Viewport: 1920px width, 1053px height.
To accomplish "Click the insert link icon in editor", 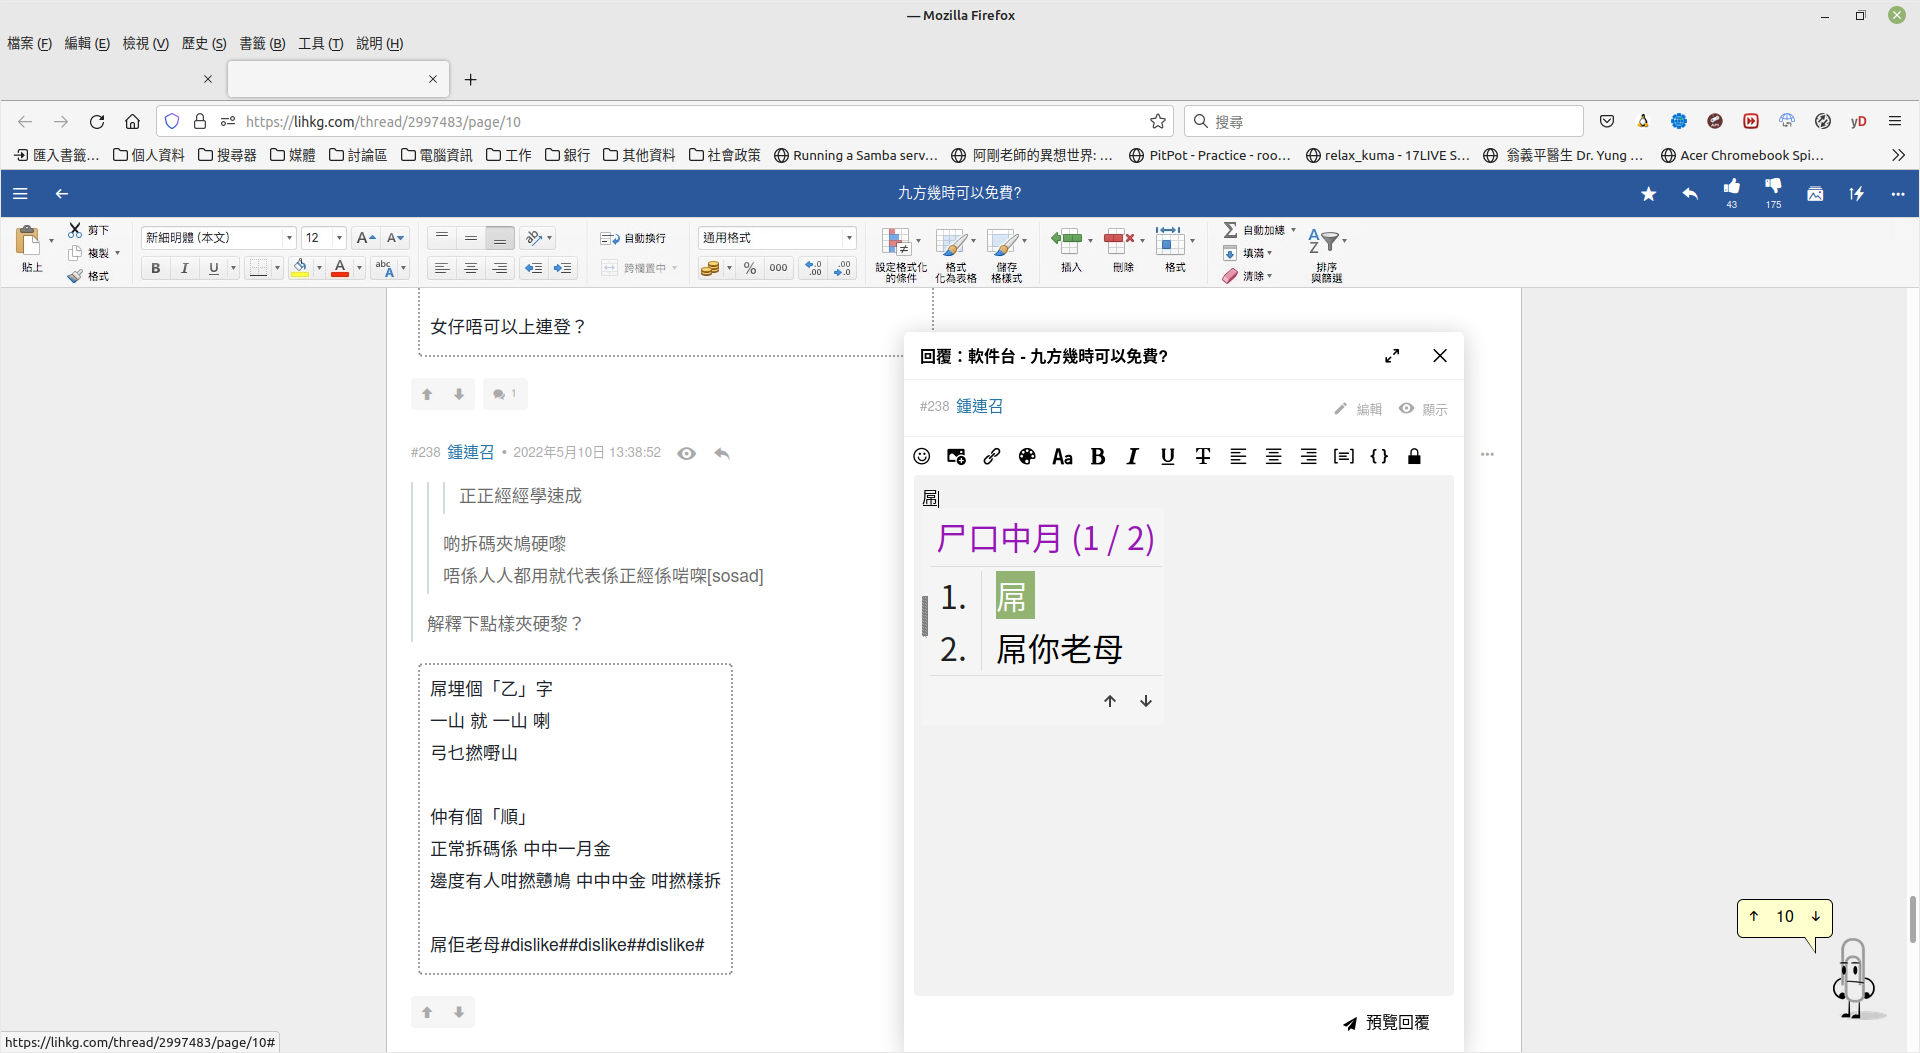I will click(991, 456).
